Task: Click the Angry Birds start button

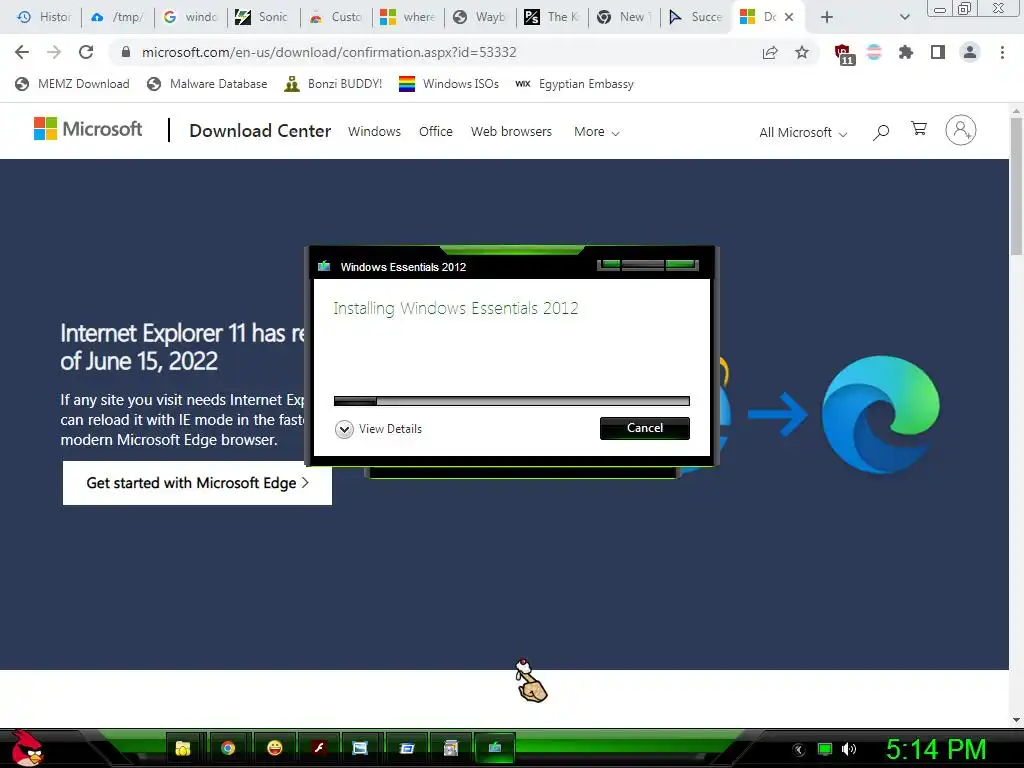Action: (27, 748)
